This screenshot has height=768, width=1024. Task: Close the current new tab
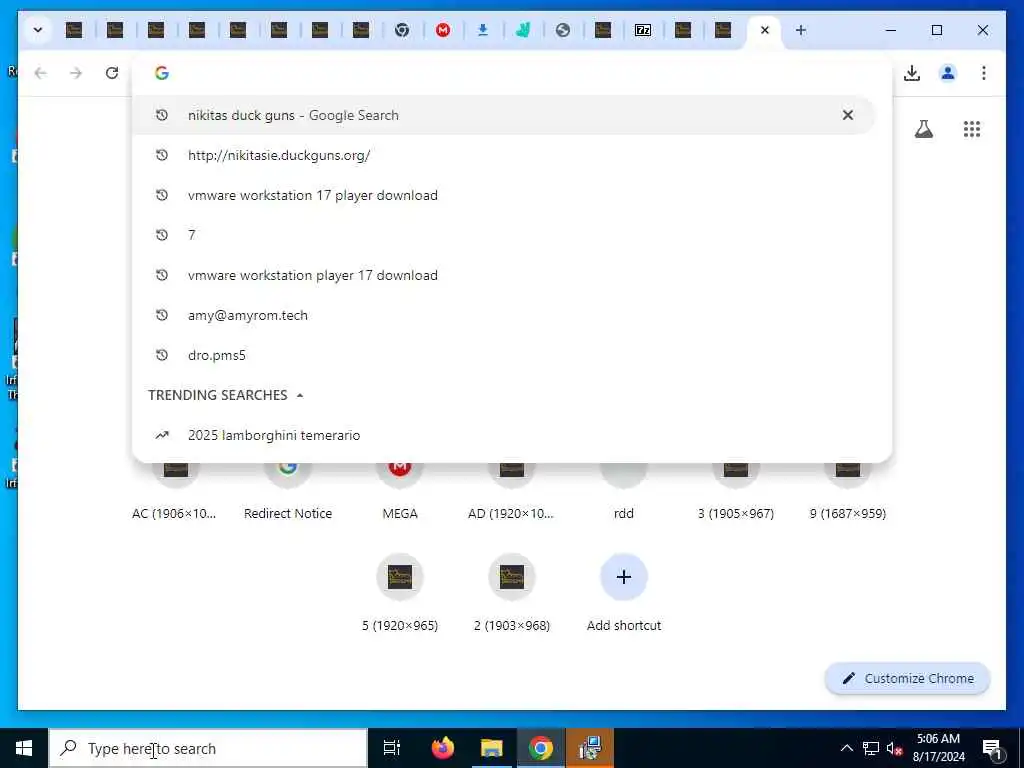tap(765, 30)
